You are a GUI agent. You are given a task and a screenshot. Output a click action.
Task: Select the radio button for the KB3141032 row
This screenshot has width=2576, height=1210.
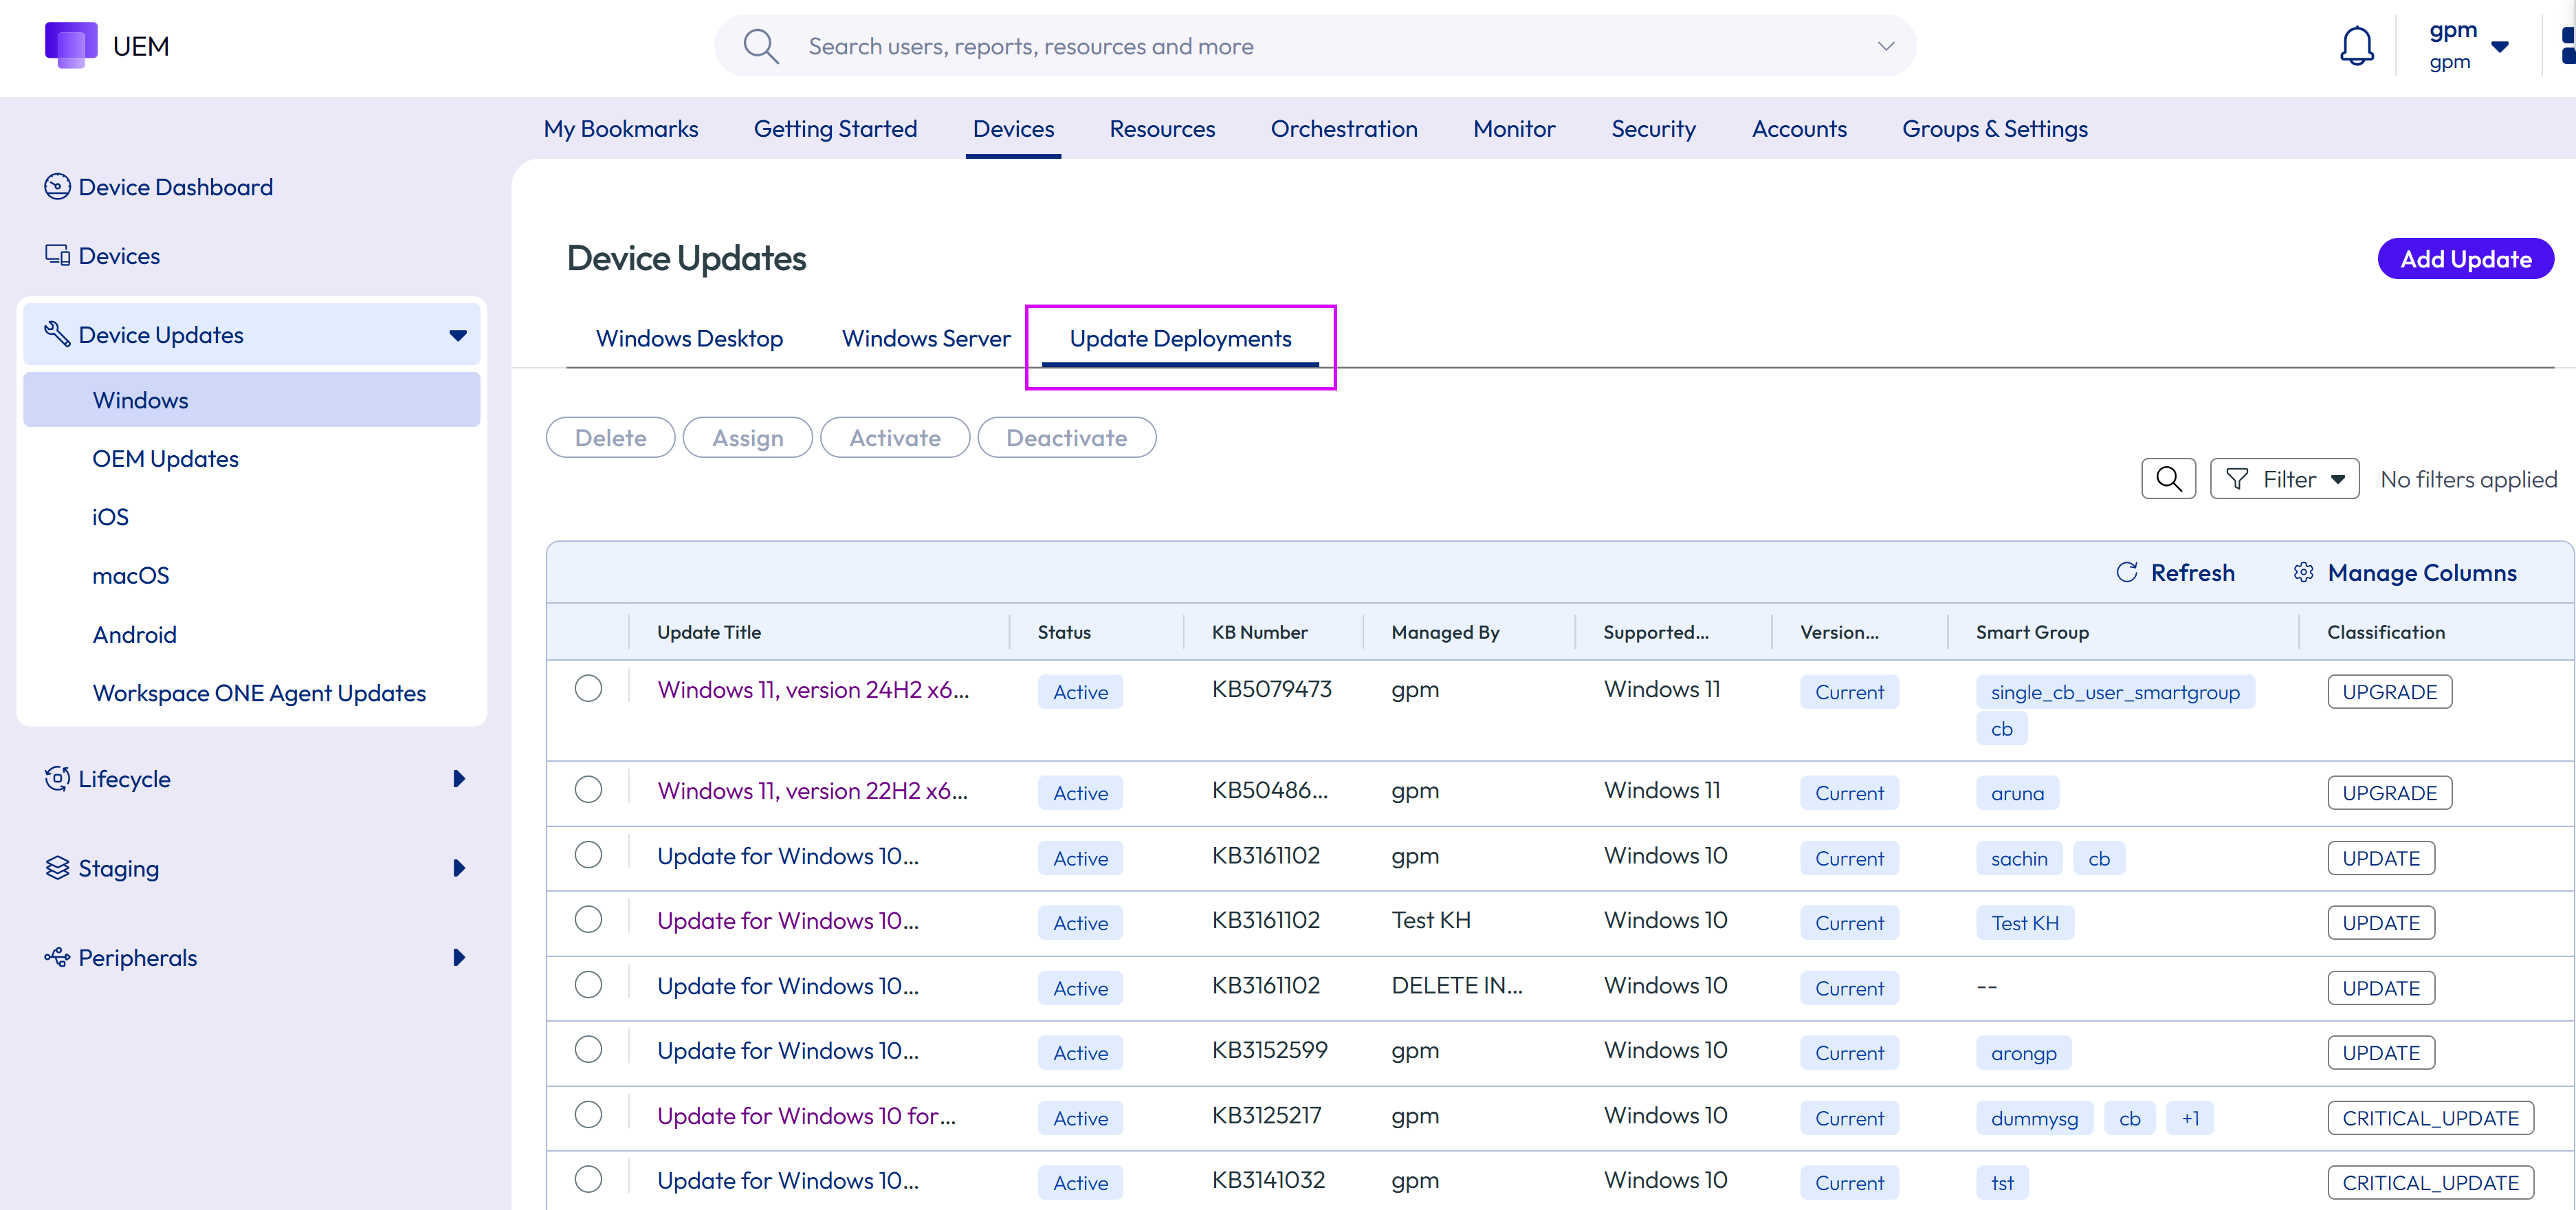pos(588,1179)
